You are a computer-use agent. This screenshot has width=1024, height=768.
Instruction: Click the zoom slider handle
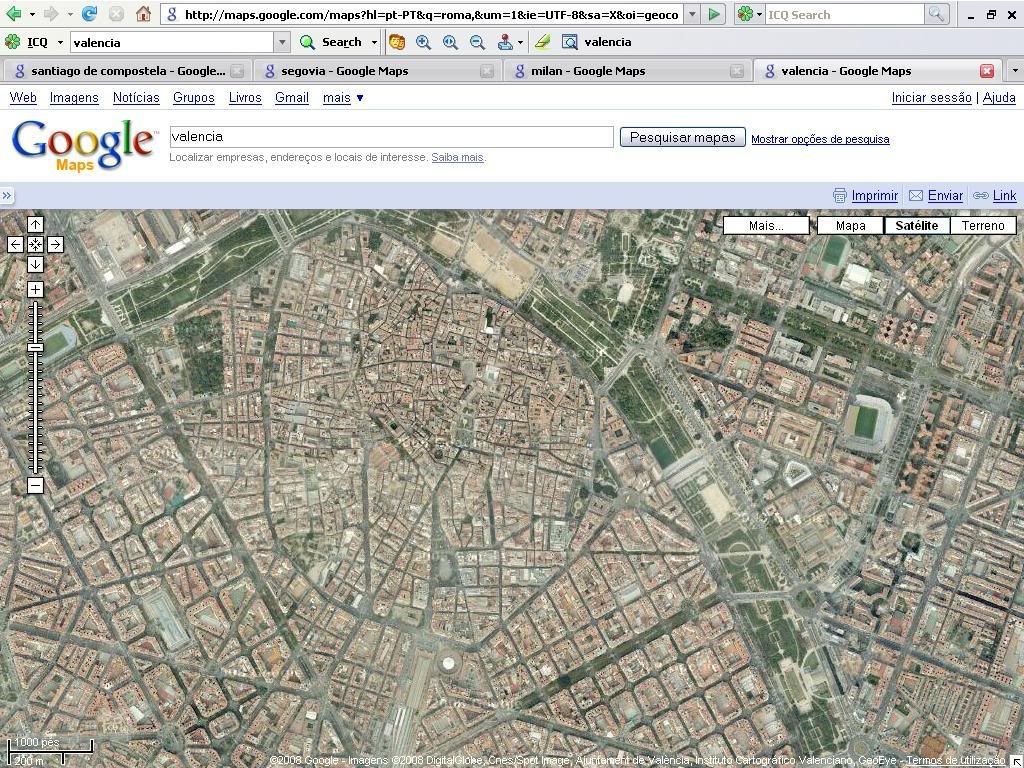35,347
